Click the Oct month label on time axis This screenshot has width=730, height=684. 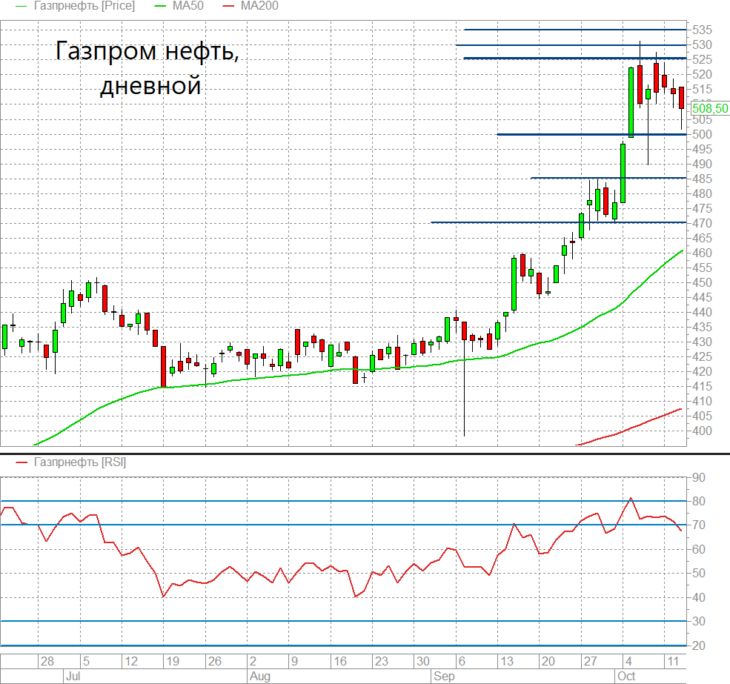click(626, 676)
